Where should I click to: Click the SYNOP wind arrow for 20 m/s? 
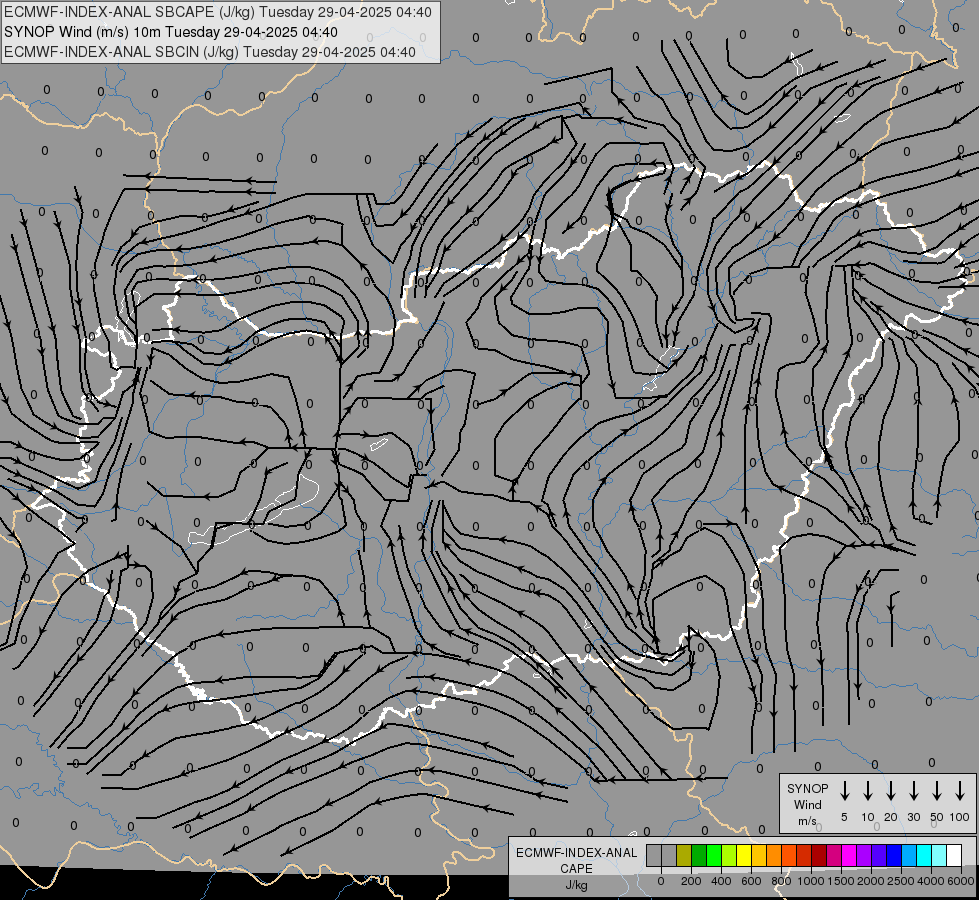(890, 790)
